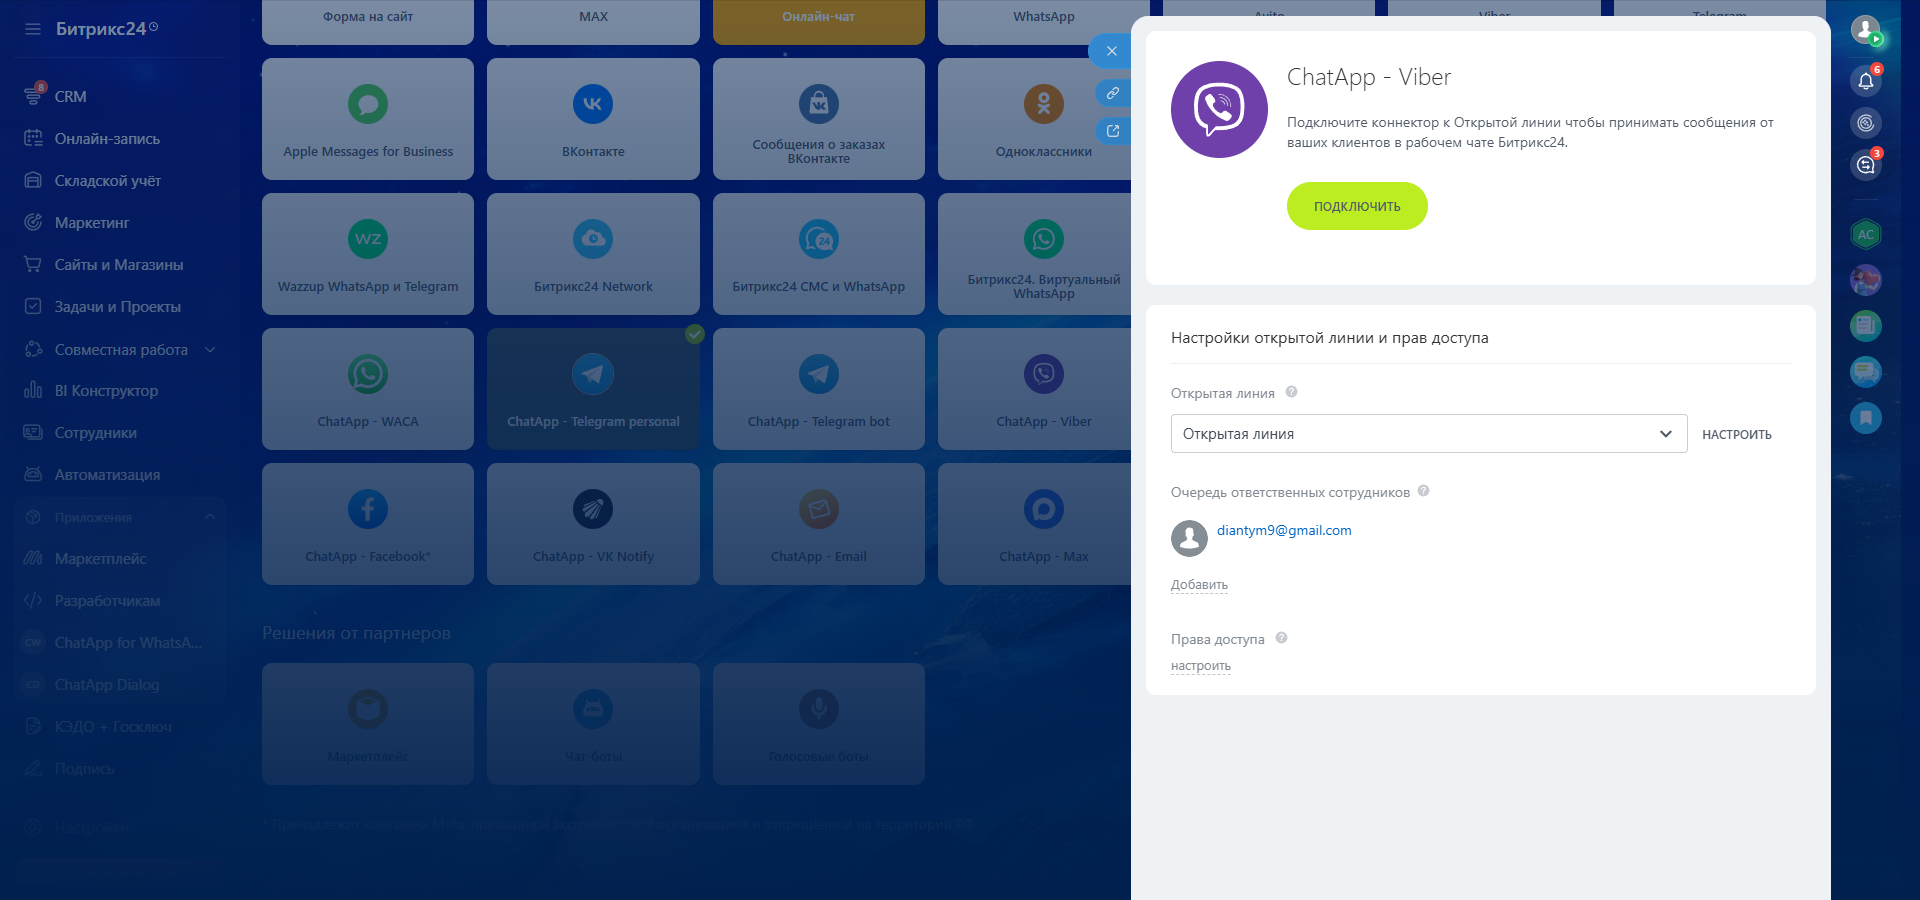Open panel in new window icon
The image size is (1920, 900).
pyautogui.click(x=1112, y=131)
